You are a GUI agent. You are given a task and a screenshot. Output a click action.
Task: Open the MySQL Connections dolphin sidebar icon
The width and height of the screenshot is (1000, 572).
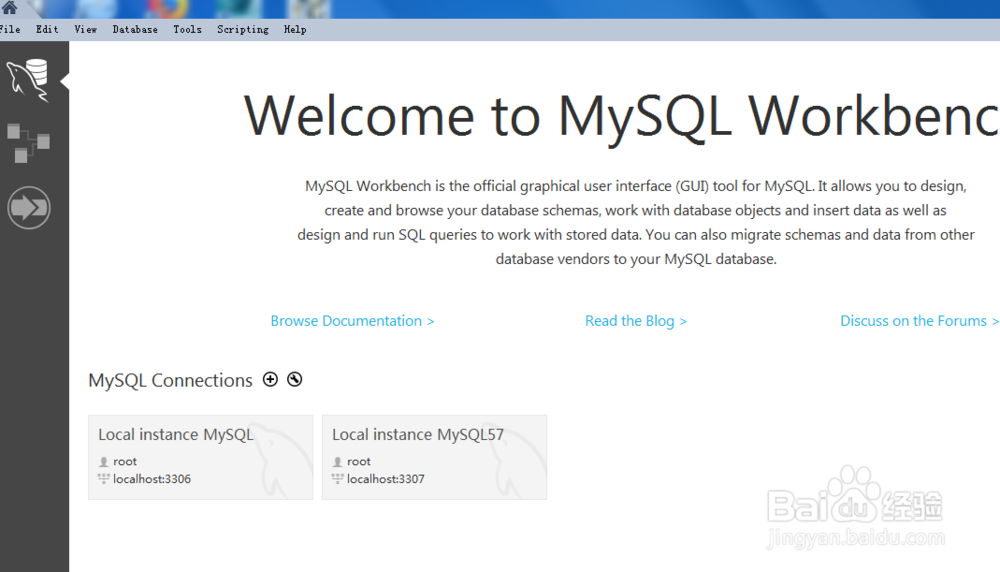(28, 80)
